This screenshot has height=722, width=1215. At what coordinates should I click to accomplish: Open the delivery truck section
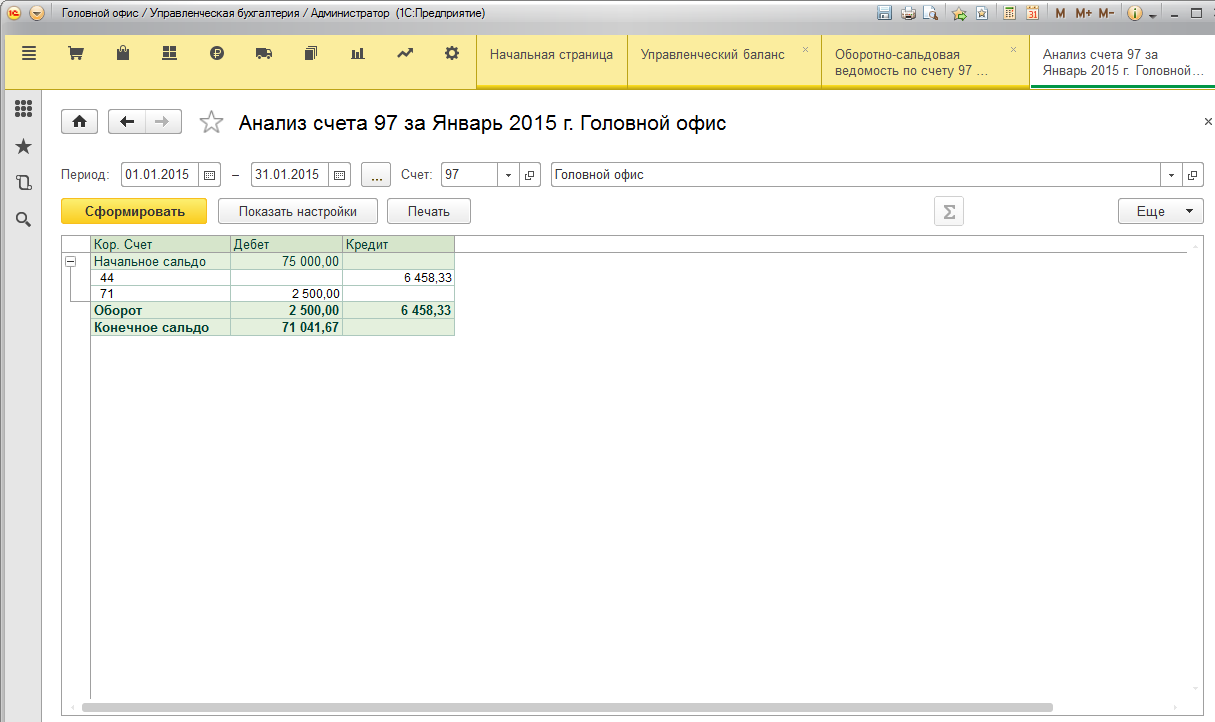click(x=264, y=54)
